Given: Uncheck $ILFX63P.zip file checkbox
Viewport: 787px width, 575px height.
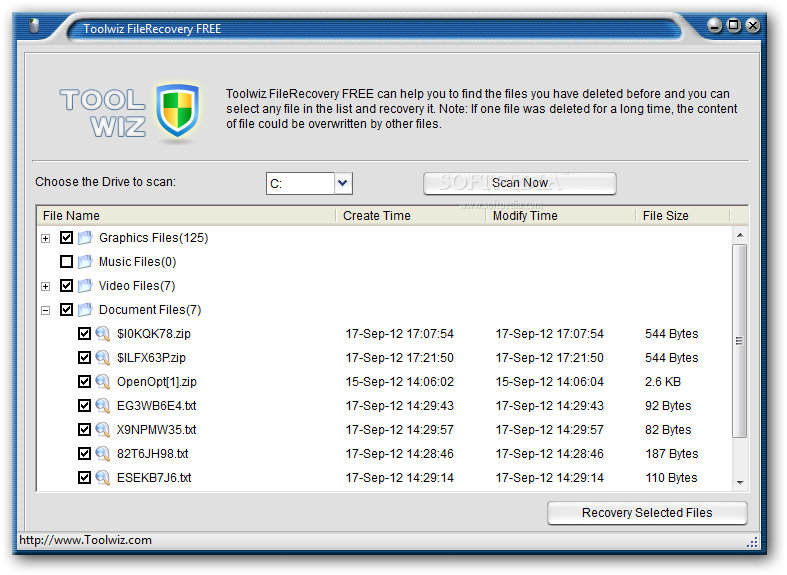Looking at the screenshot, I should 84,358.
